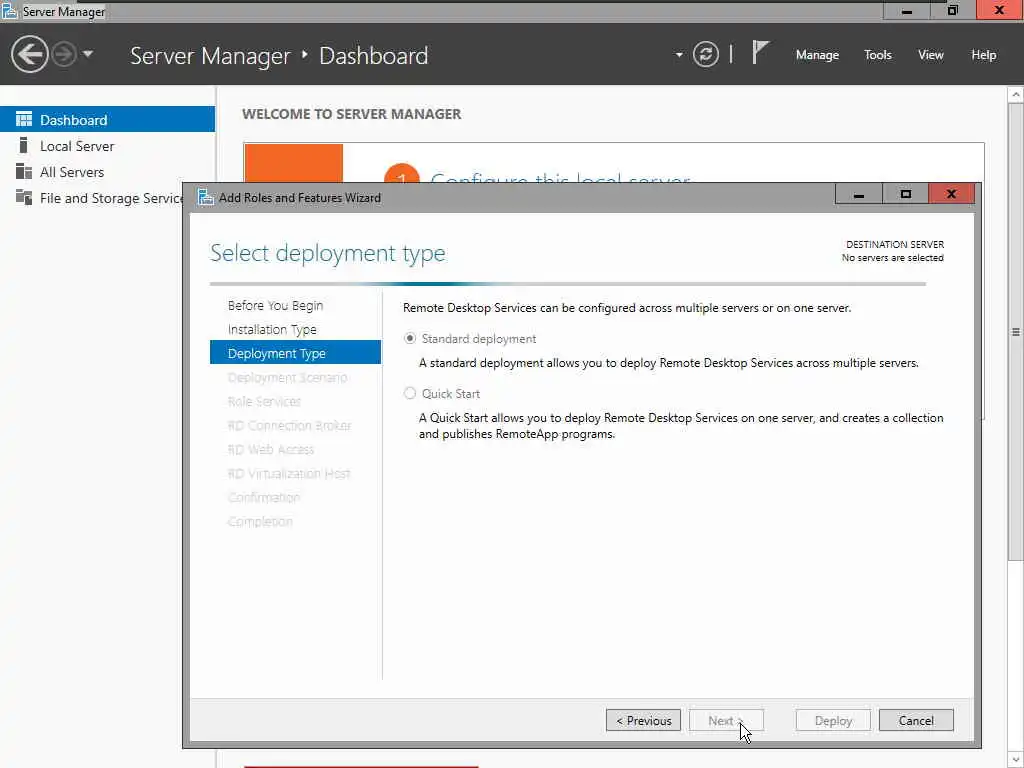Open the Manage menu
Screen dimensions: 1024x768
817,55
